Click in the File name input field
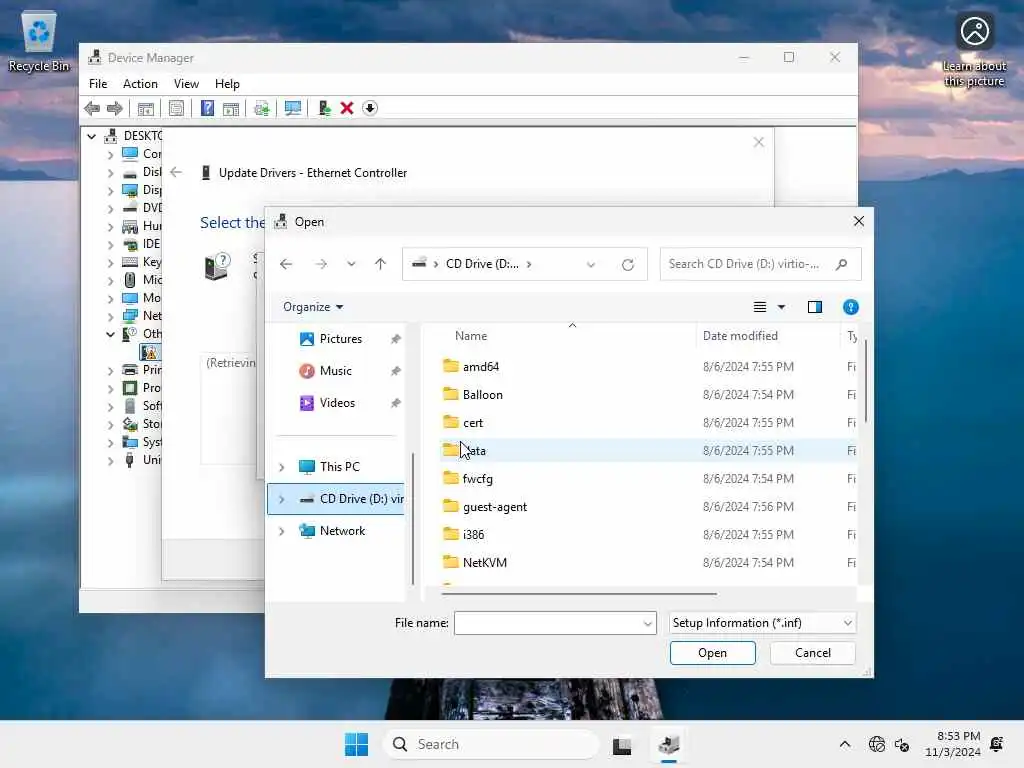 tap(555, 623)
